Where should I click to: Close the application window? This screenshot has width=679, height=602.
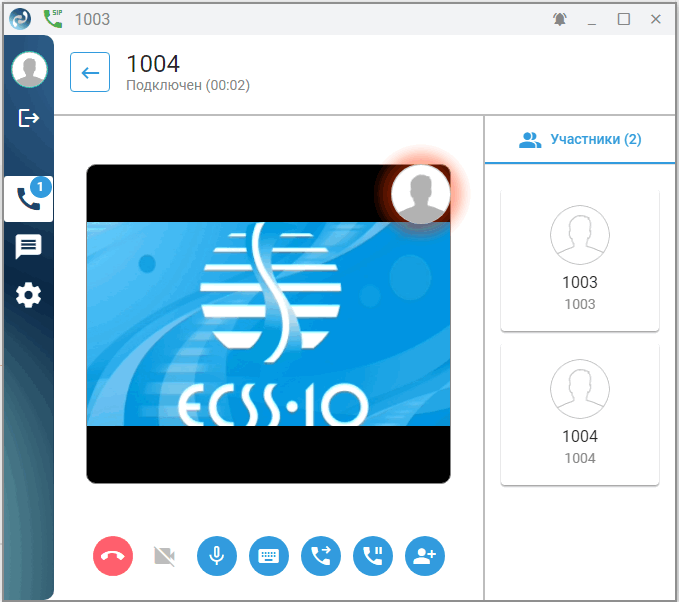point(656,19)
